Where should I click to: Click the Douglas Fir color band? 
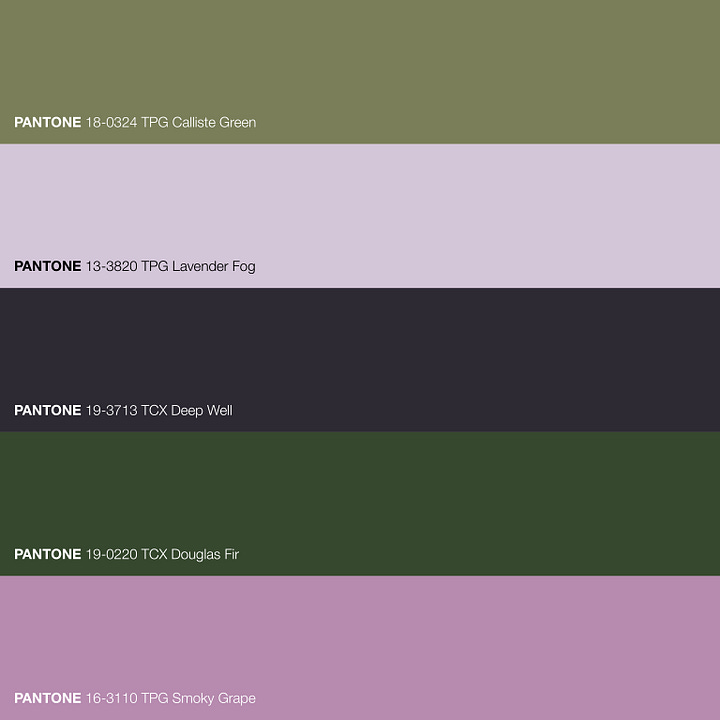[x=360, y=504]
